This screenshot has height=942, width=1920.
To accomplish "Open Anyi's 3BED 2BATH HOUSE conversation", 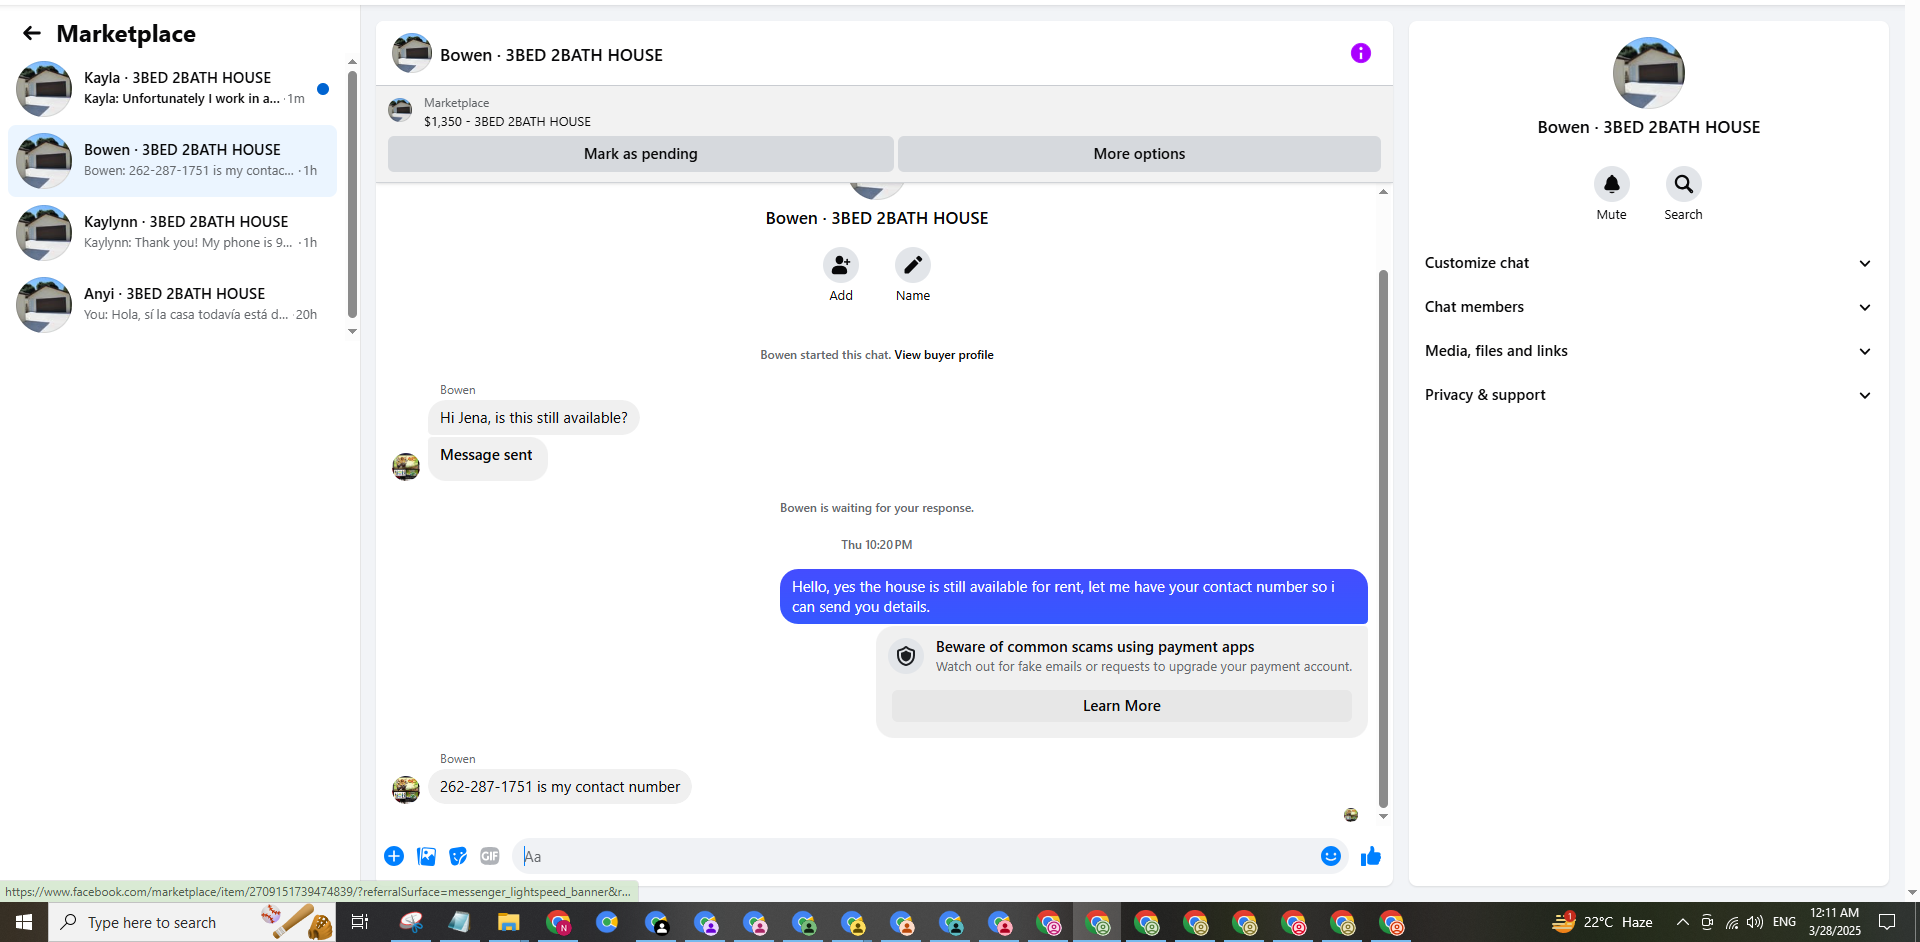I will click(x=172, y=304).
